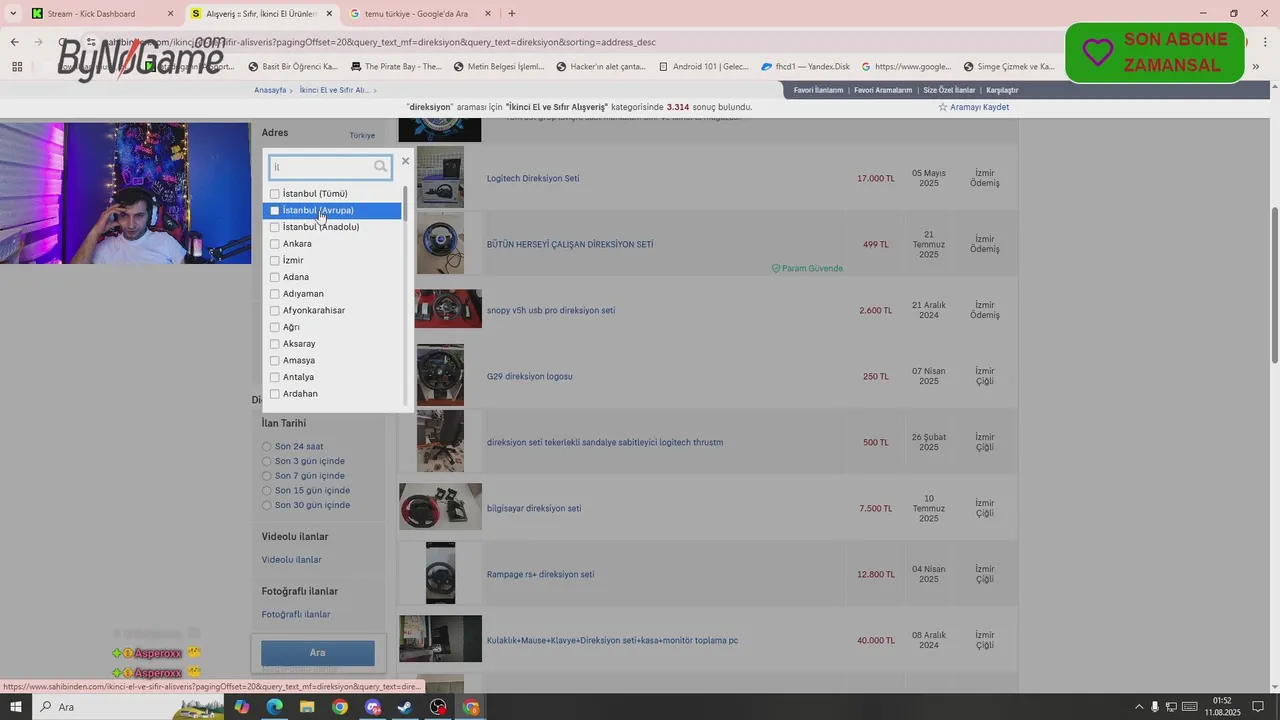Image resolution: width=1280 pixels, height=720 pixels.
Task: Click İkinci El ve Sıfır Alı... breadcrumb
Action: tap(335, 90)
